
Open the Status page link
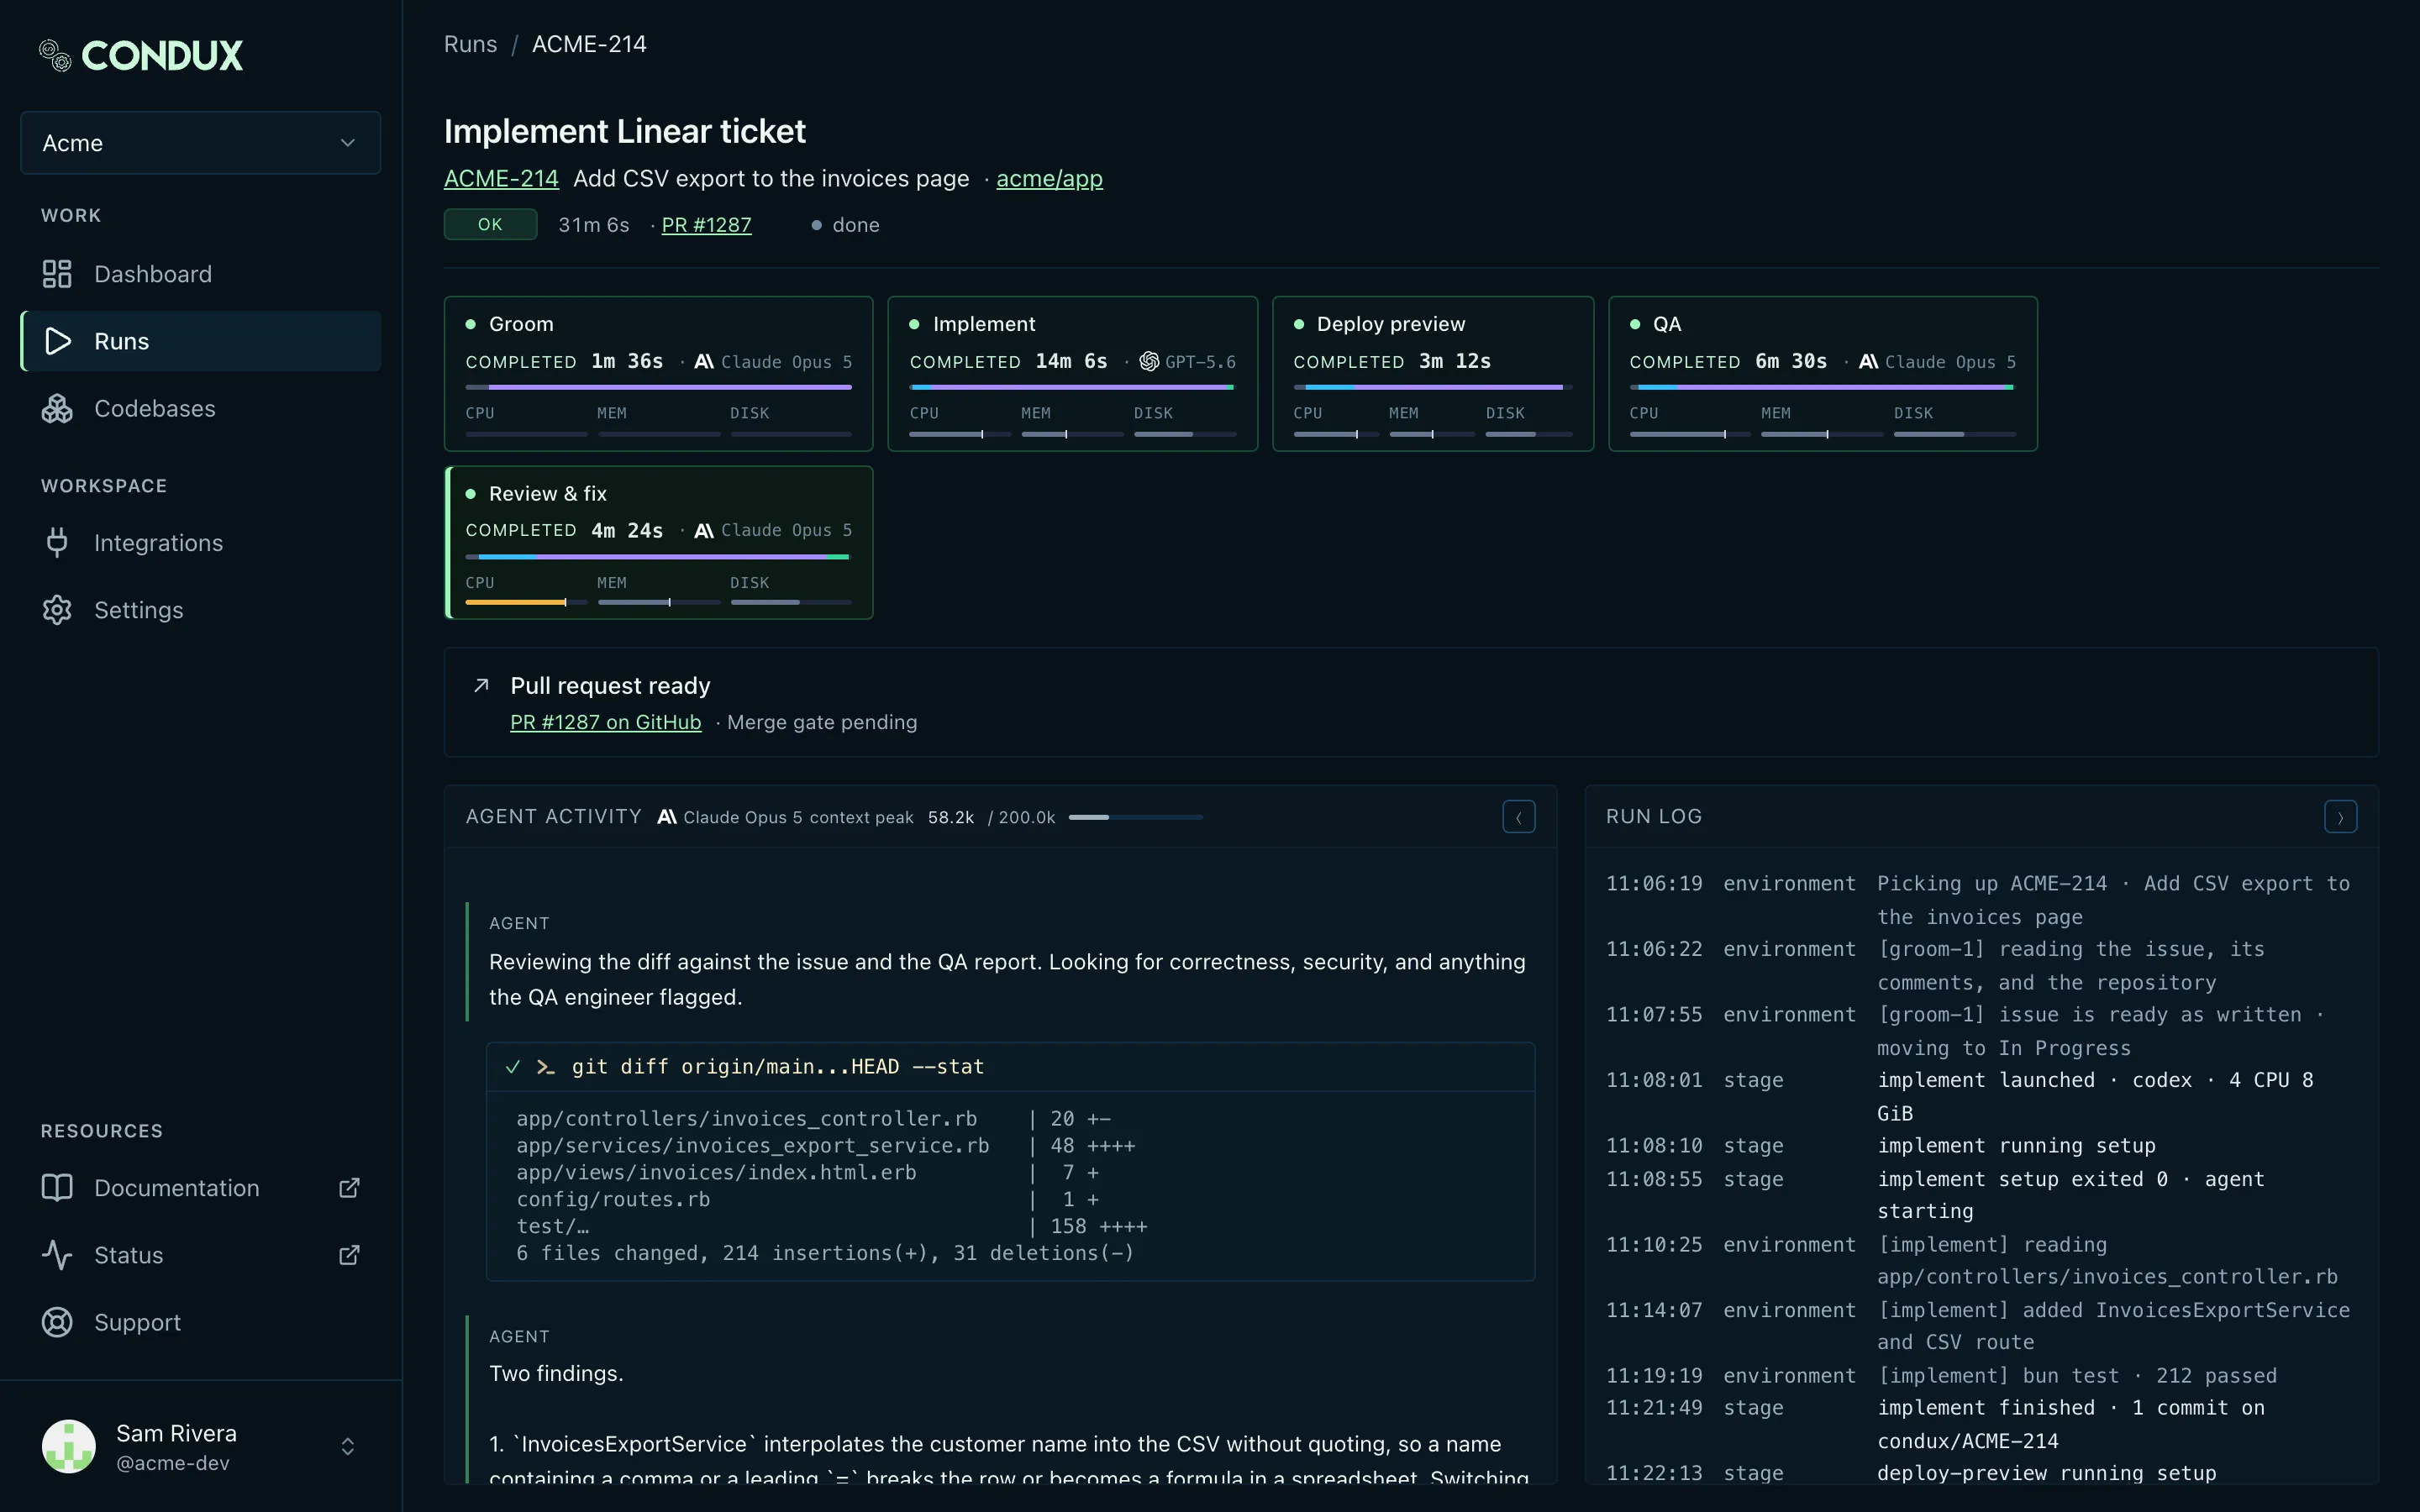[x=200, y=1255]
